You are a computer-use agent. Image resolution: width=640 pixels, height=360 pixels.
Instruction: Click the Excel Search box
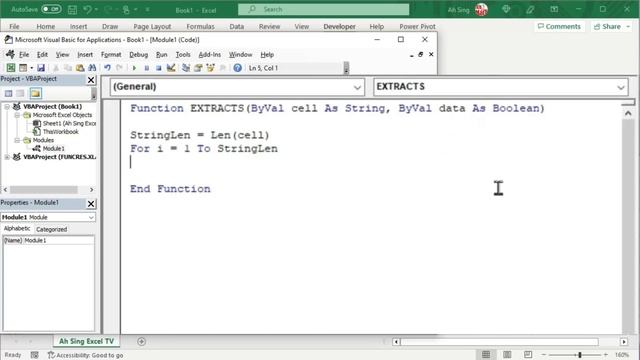[324, 9]
